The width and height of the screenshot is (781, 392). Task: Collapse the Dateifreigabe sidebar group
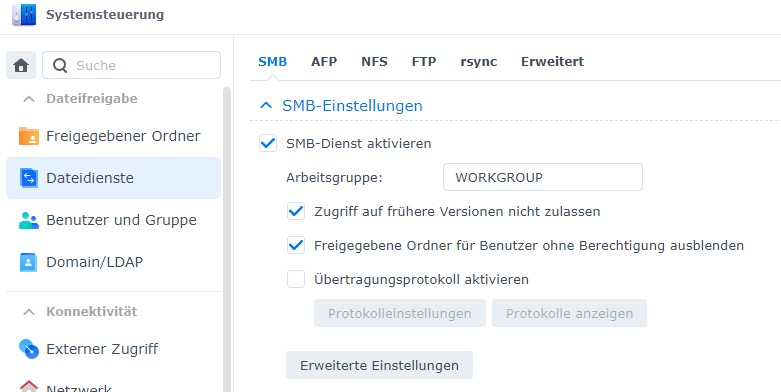pos(29,99)
